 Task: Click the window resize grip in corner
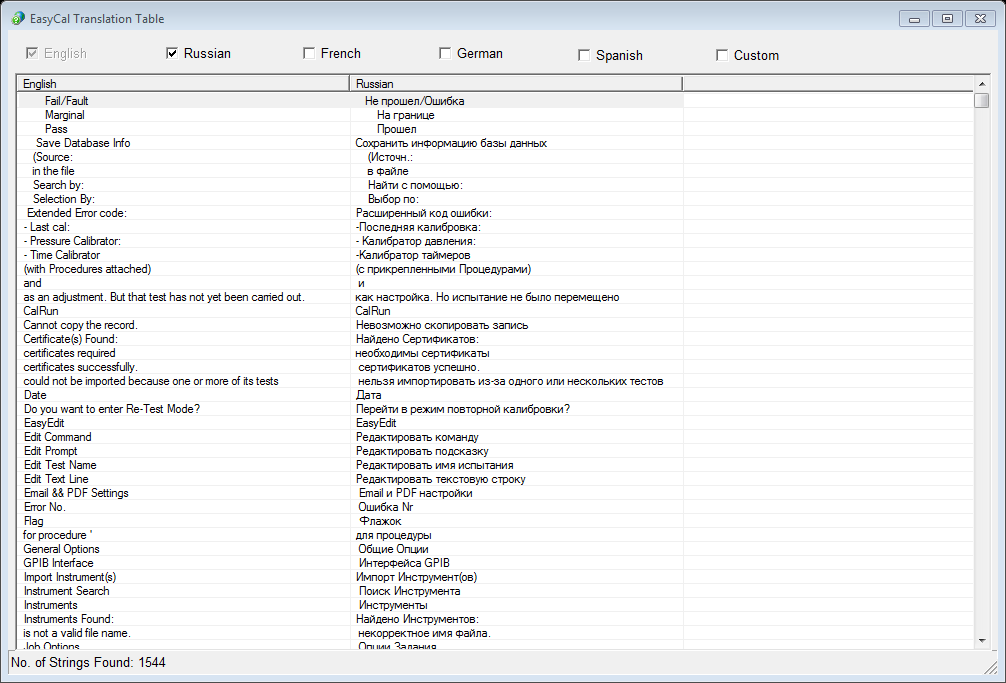coord(990,667)
